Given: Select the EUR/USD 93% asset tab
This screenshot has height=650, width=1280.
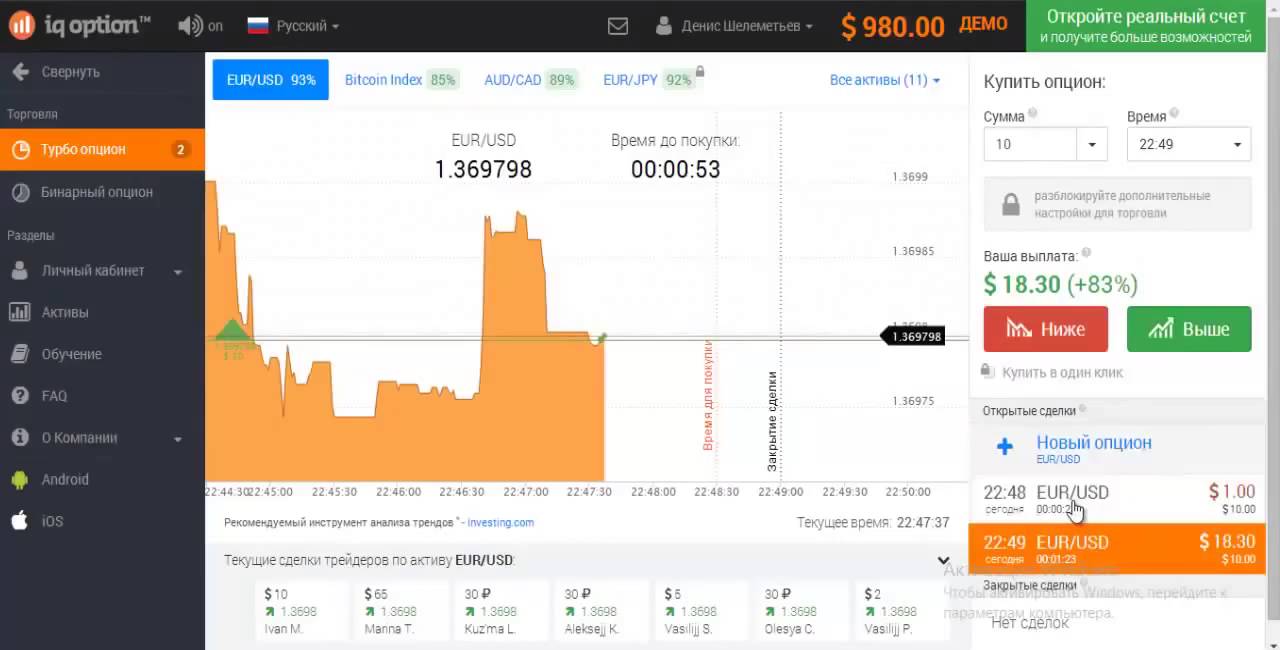Looking at the screenshot, I should click(x=271, y=80).
